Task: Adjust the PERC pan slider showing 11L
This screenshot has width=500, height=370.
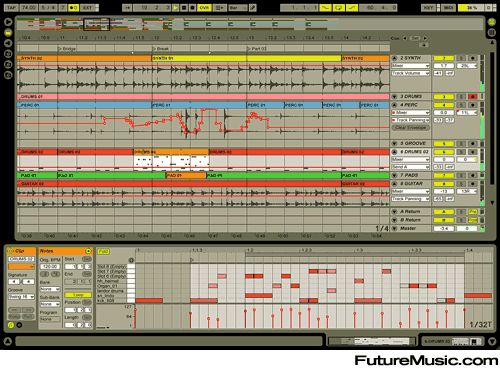Action: click(466, 113)
